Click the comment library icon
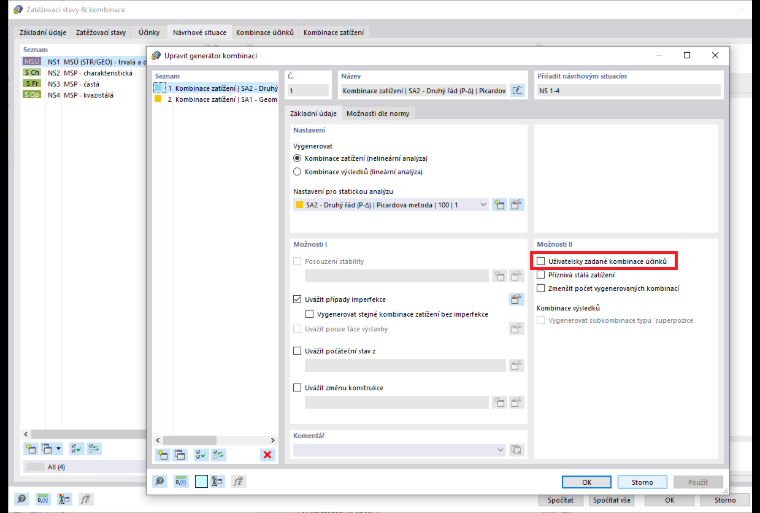The image size is (760, 513). 516,450
